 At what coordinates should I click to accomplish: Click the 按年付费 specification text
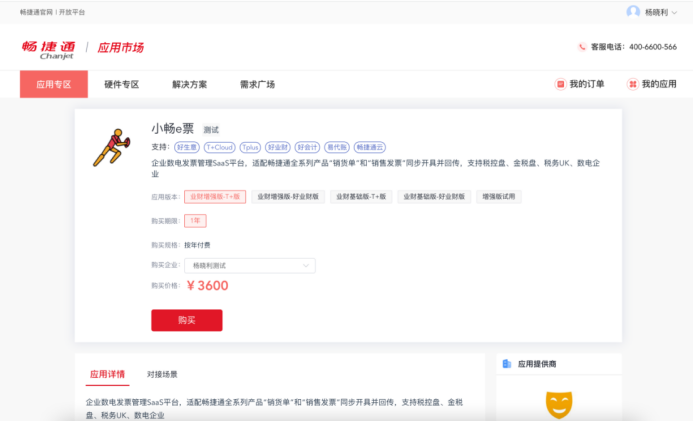(197, 245)
